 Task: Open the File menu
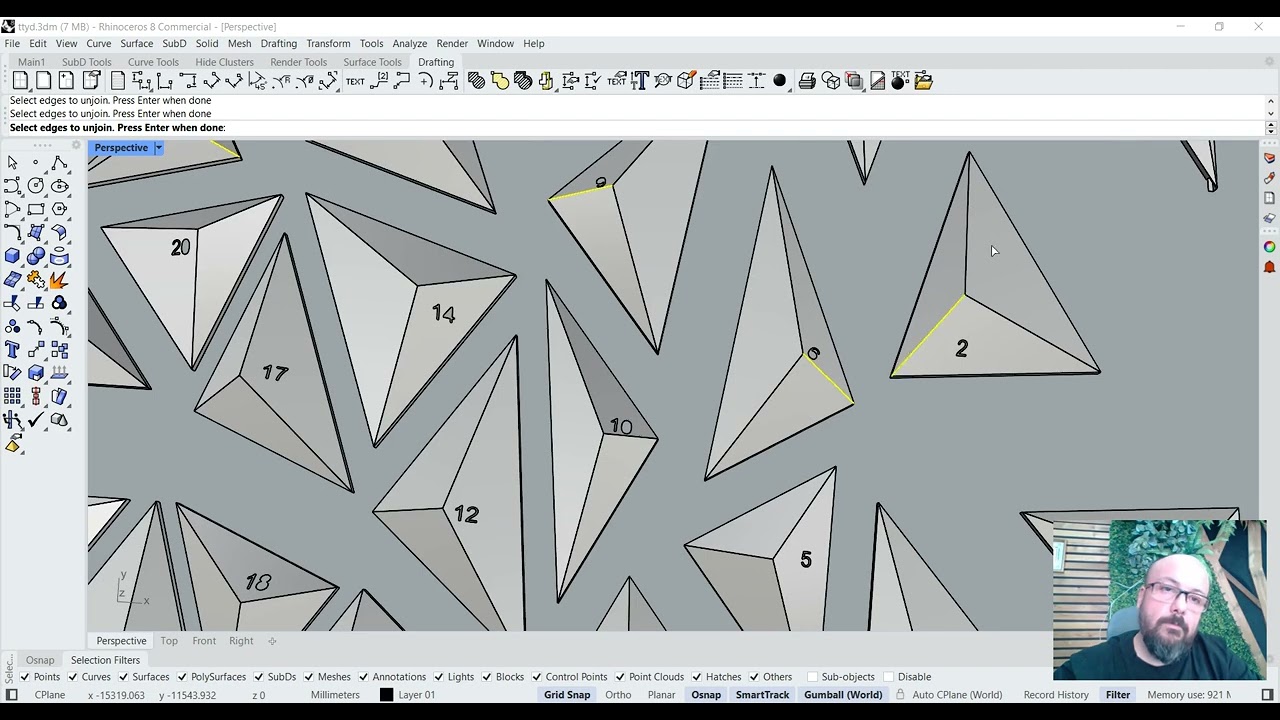12,44
